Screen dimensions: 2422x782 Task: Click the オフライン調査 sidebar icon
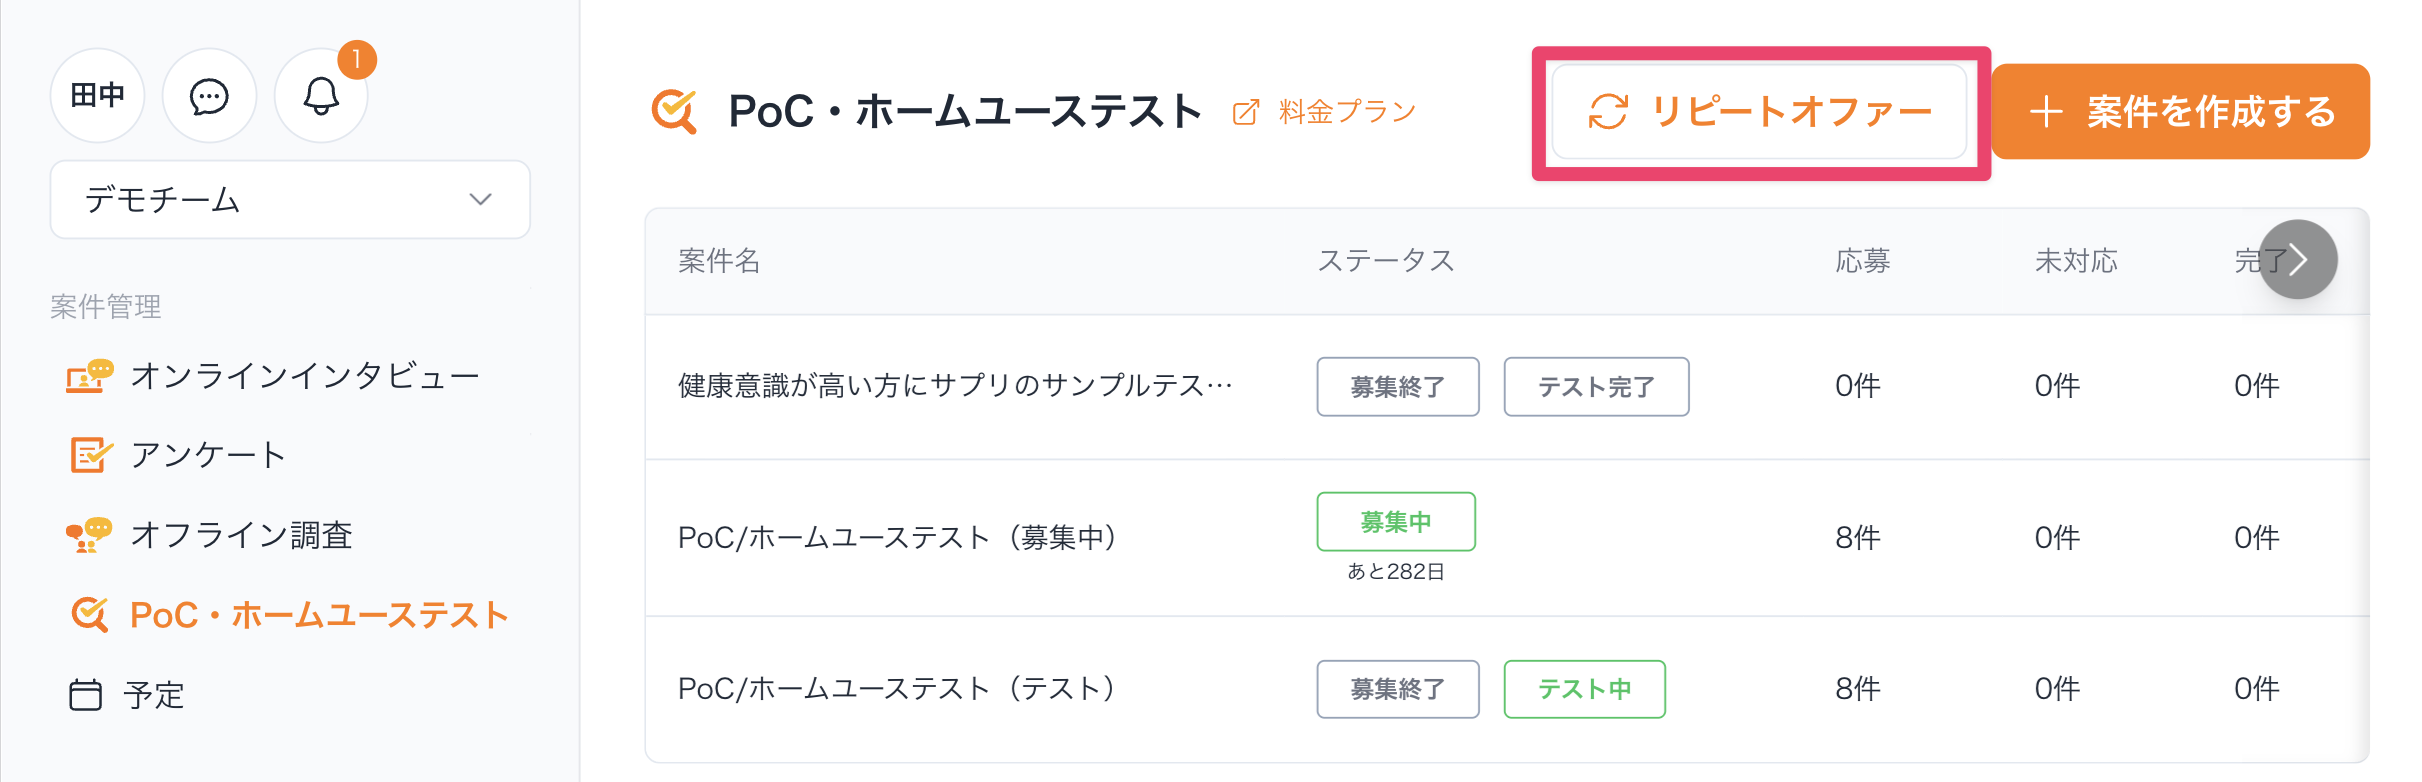[89, 535]
